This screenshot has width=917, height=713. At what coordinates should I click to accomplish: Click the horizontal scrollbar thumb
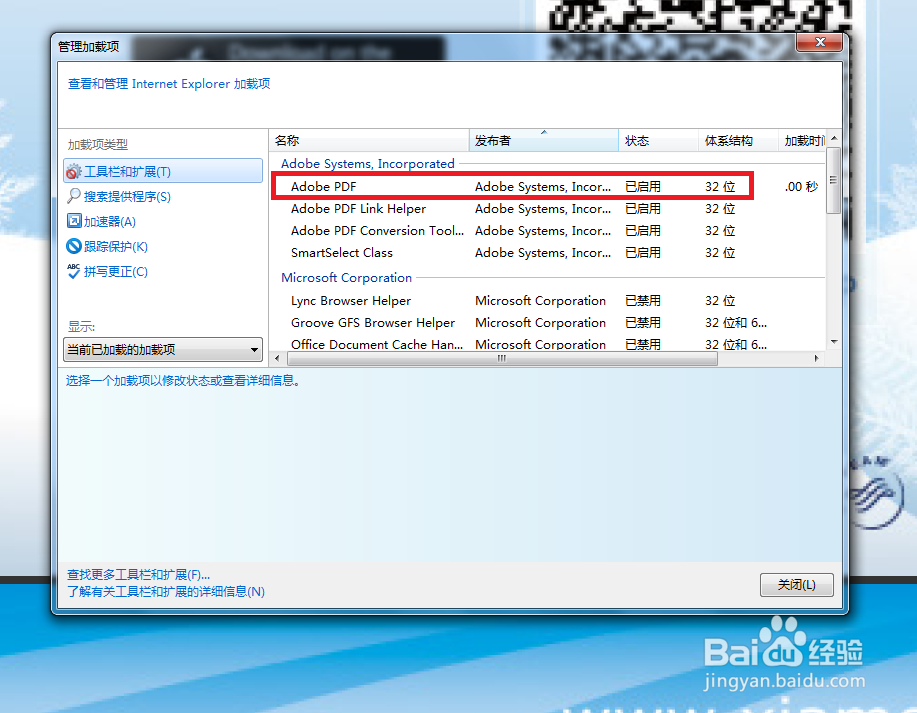point(502,358)
